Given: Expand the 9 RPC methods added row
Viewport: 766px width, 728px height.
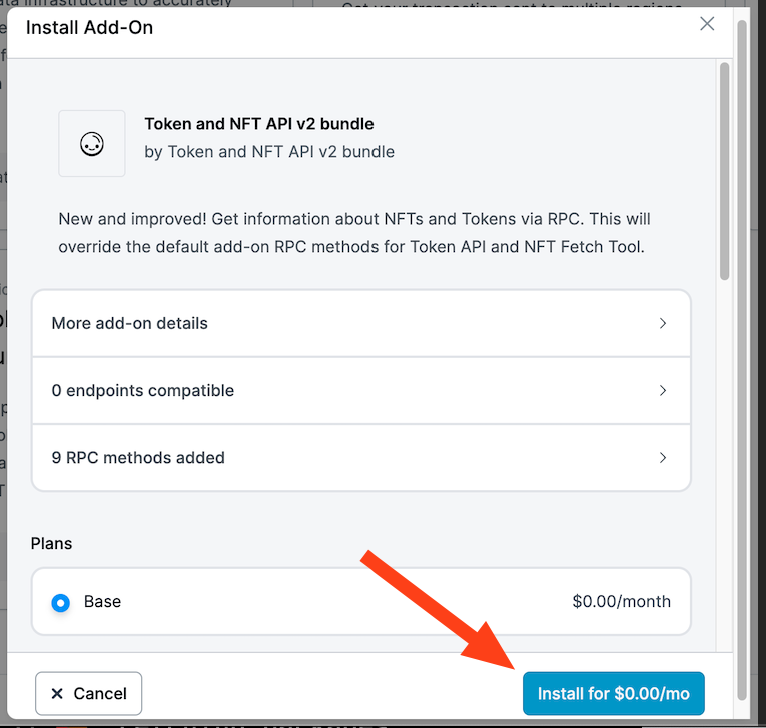Looking at the screenshot, I should 361,458.
